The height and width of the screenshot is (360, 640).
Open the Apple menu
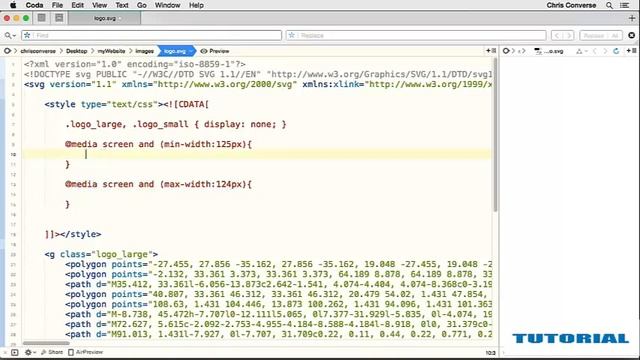click(13, 5)
